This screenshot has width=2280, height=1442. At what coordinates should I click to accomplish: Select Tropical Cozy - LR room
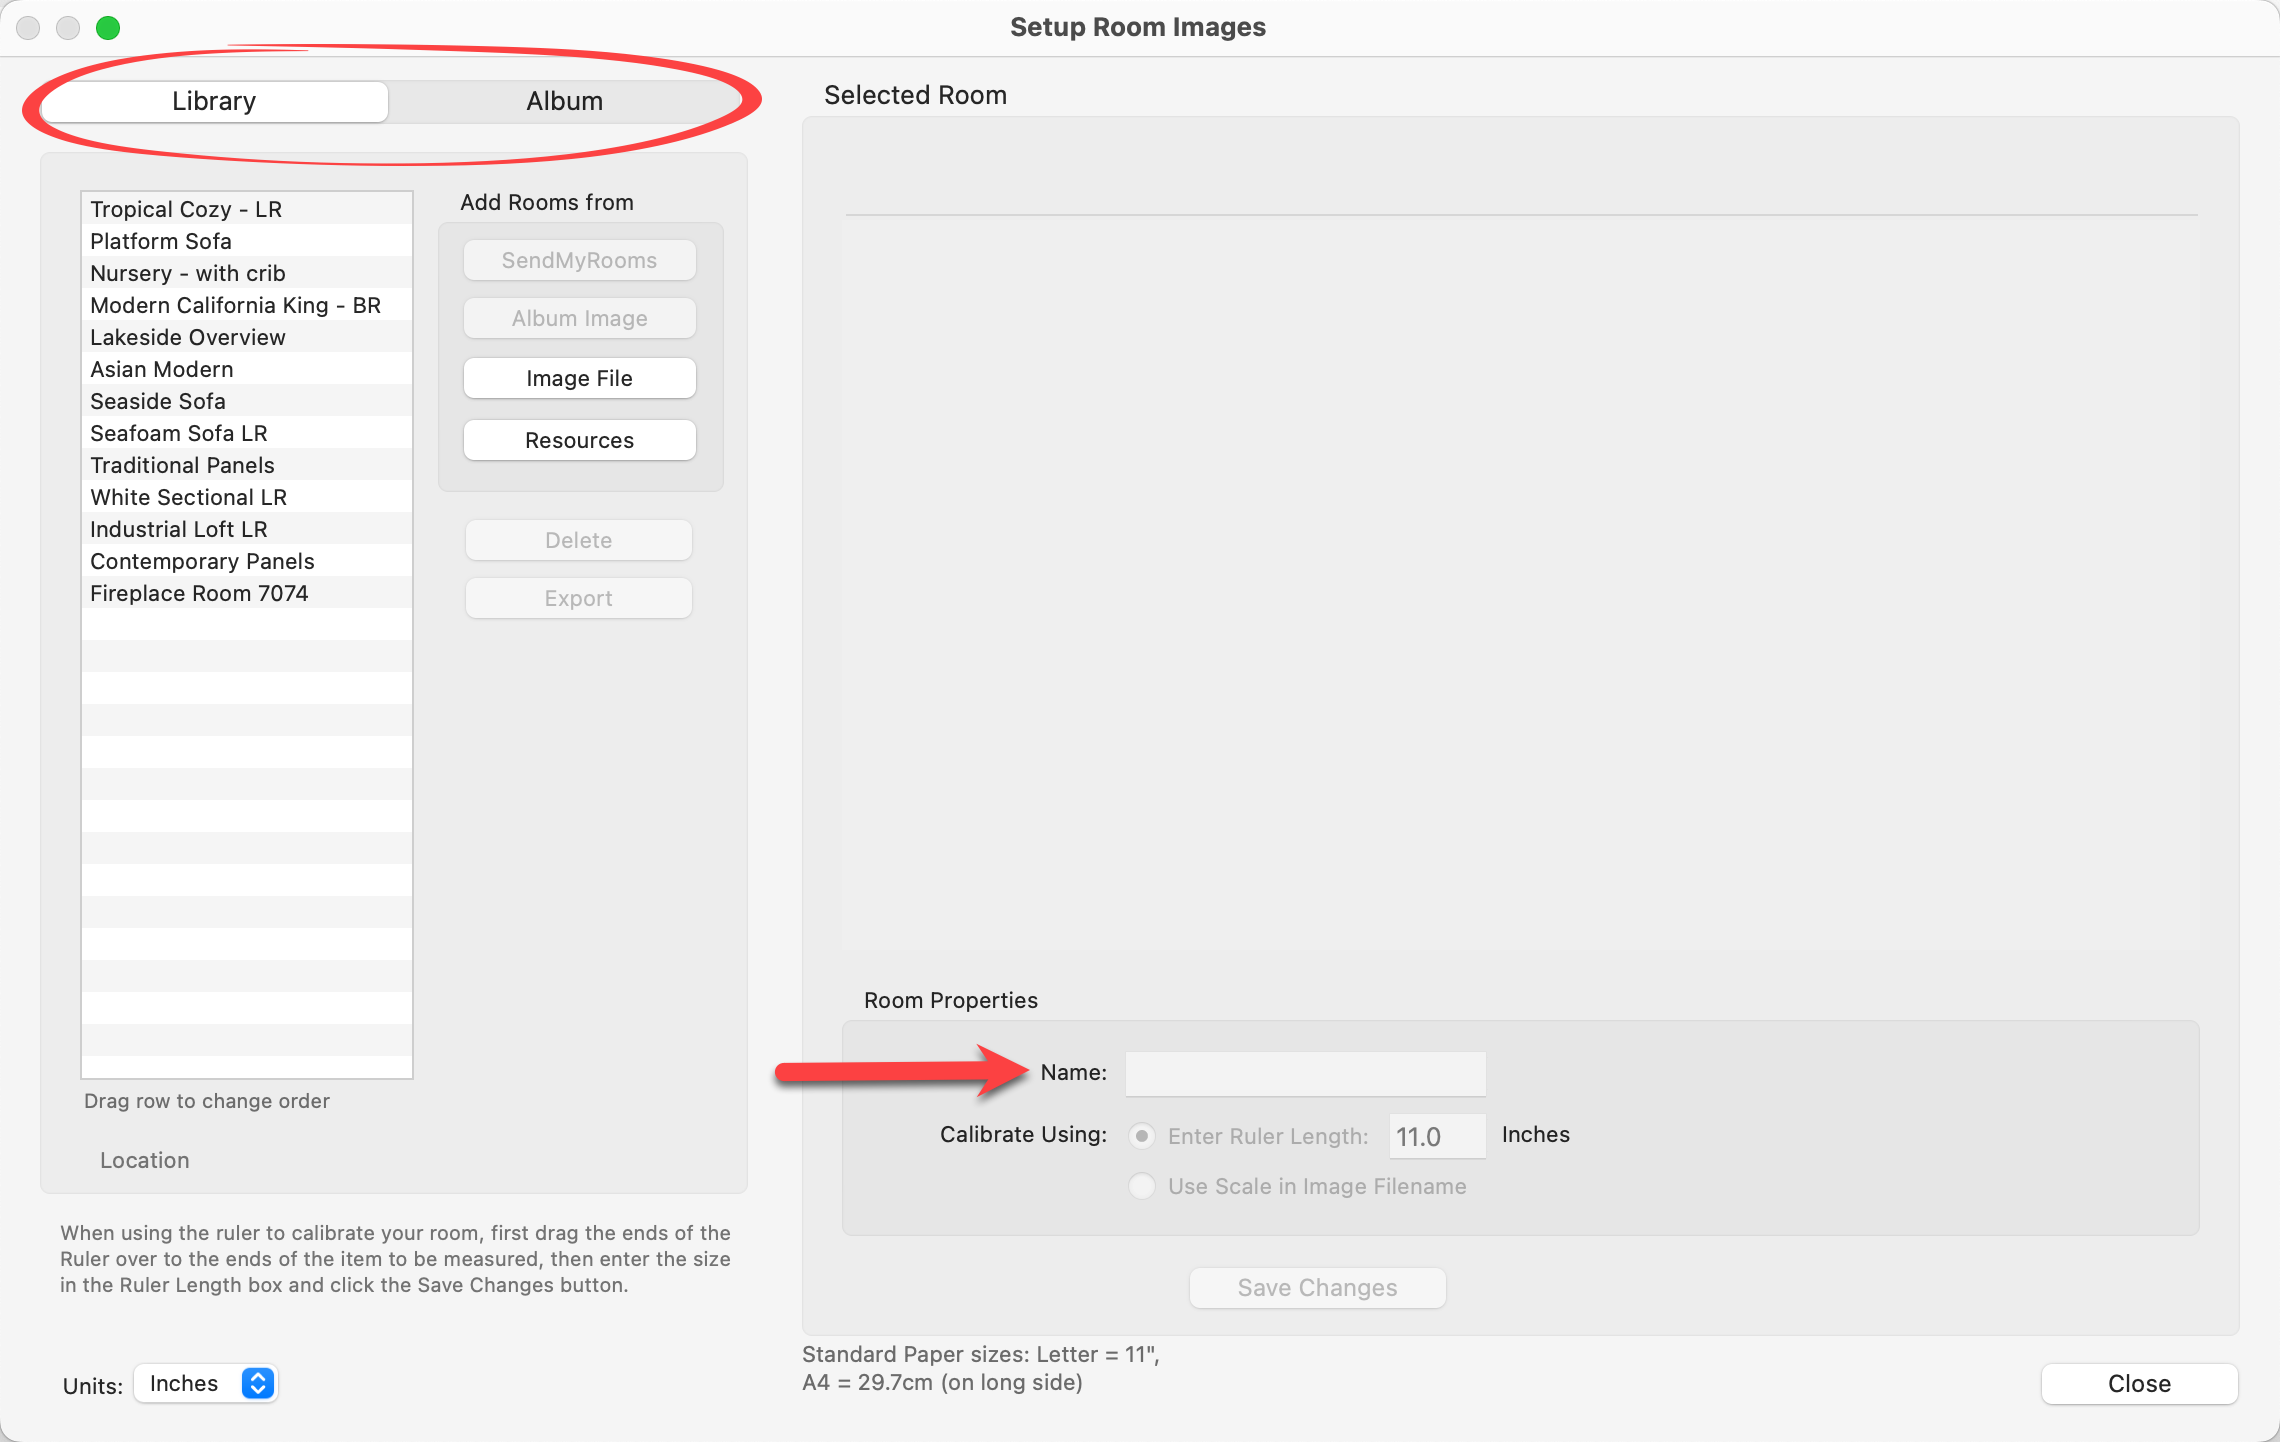(186, 209)
